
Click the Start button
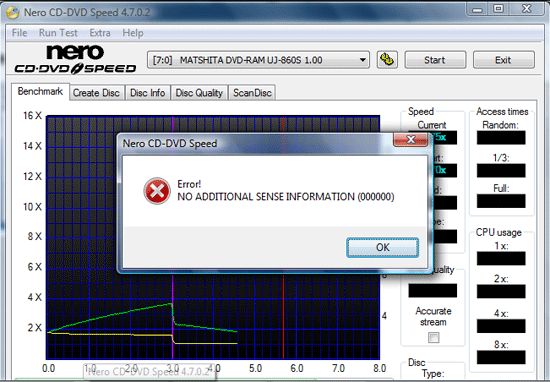(x=435, y=60)
